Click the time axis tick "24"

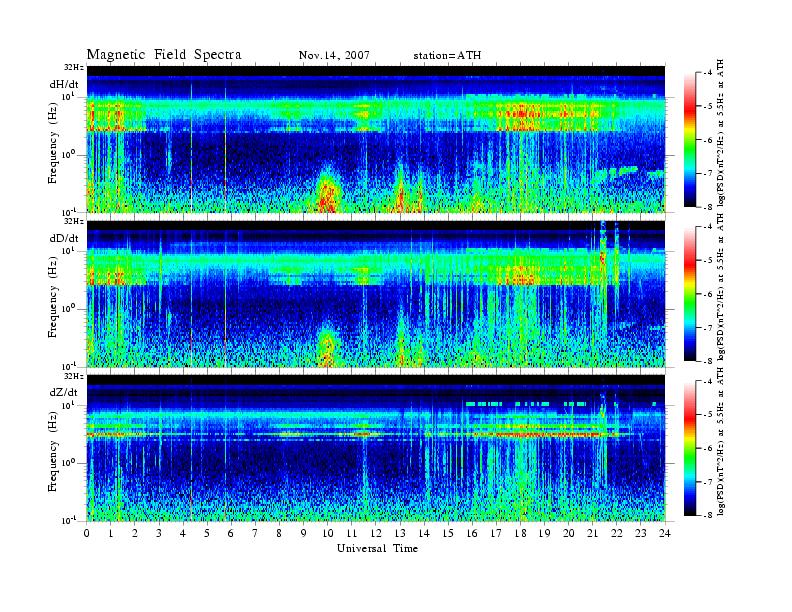pyautogui.click(x=665, y=533)
